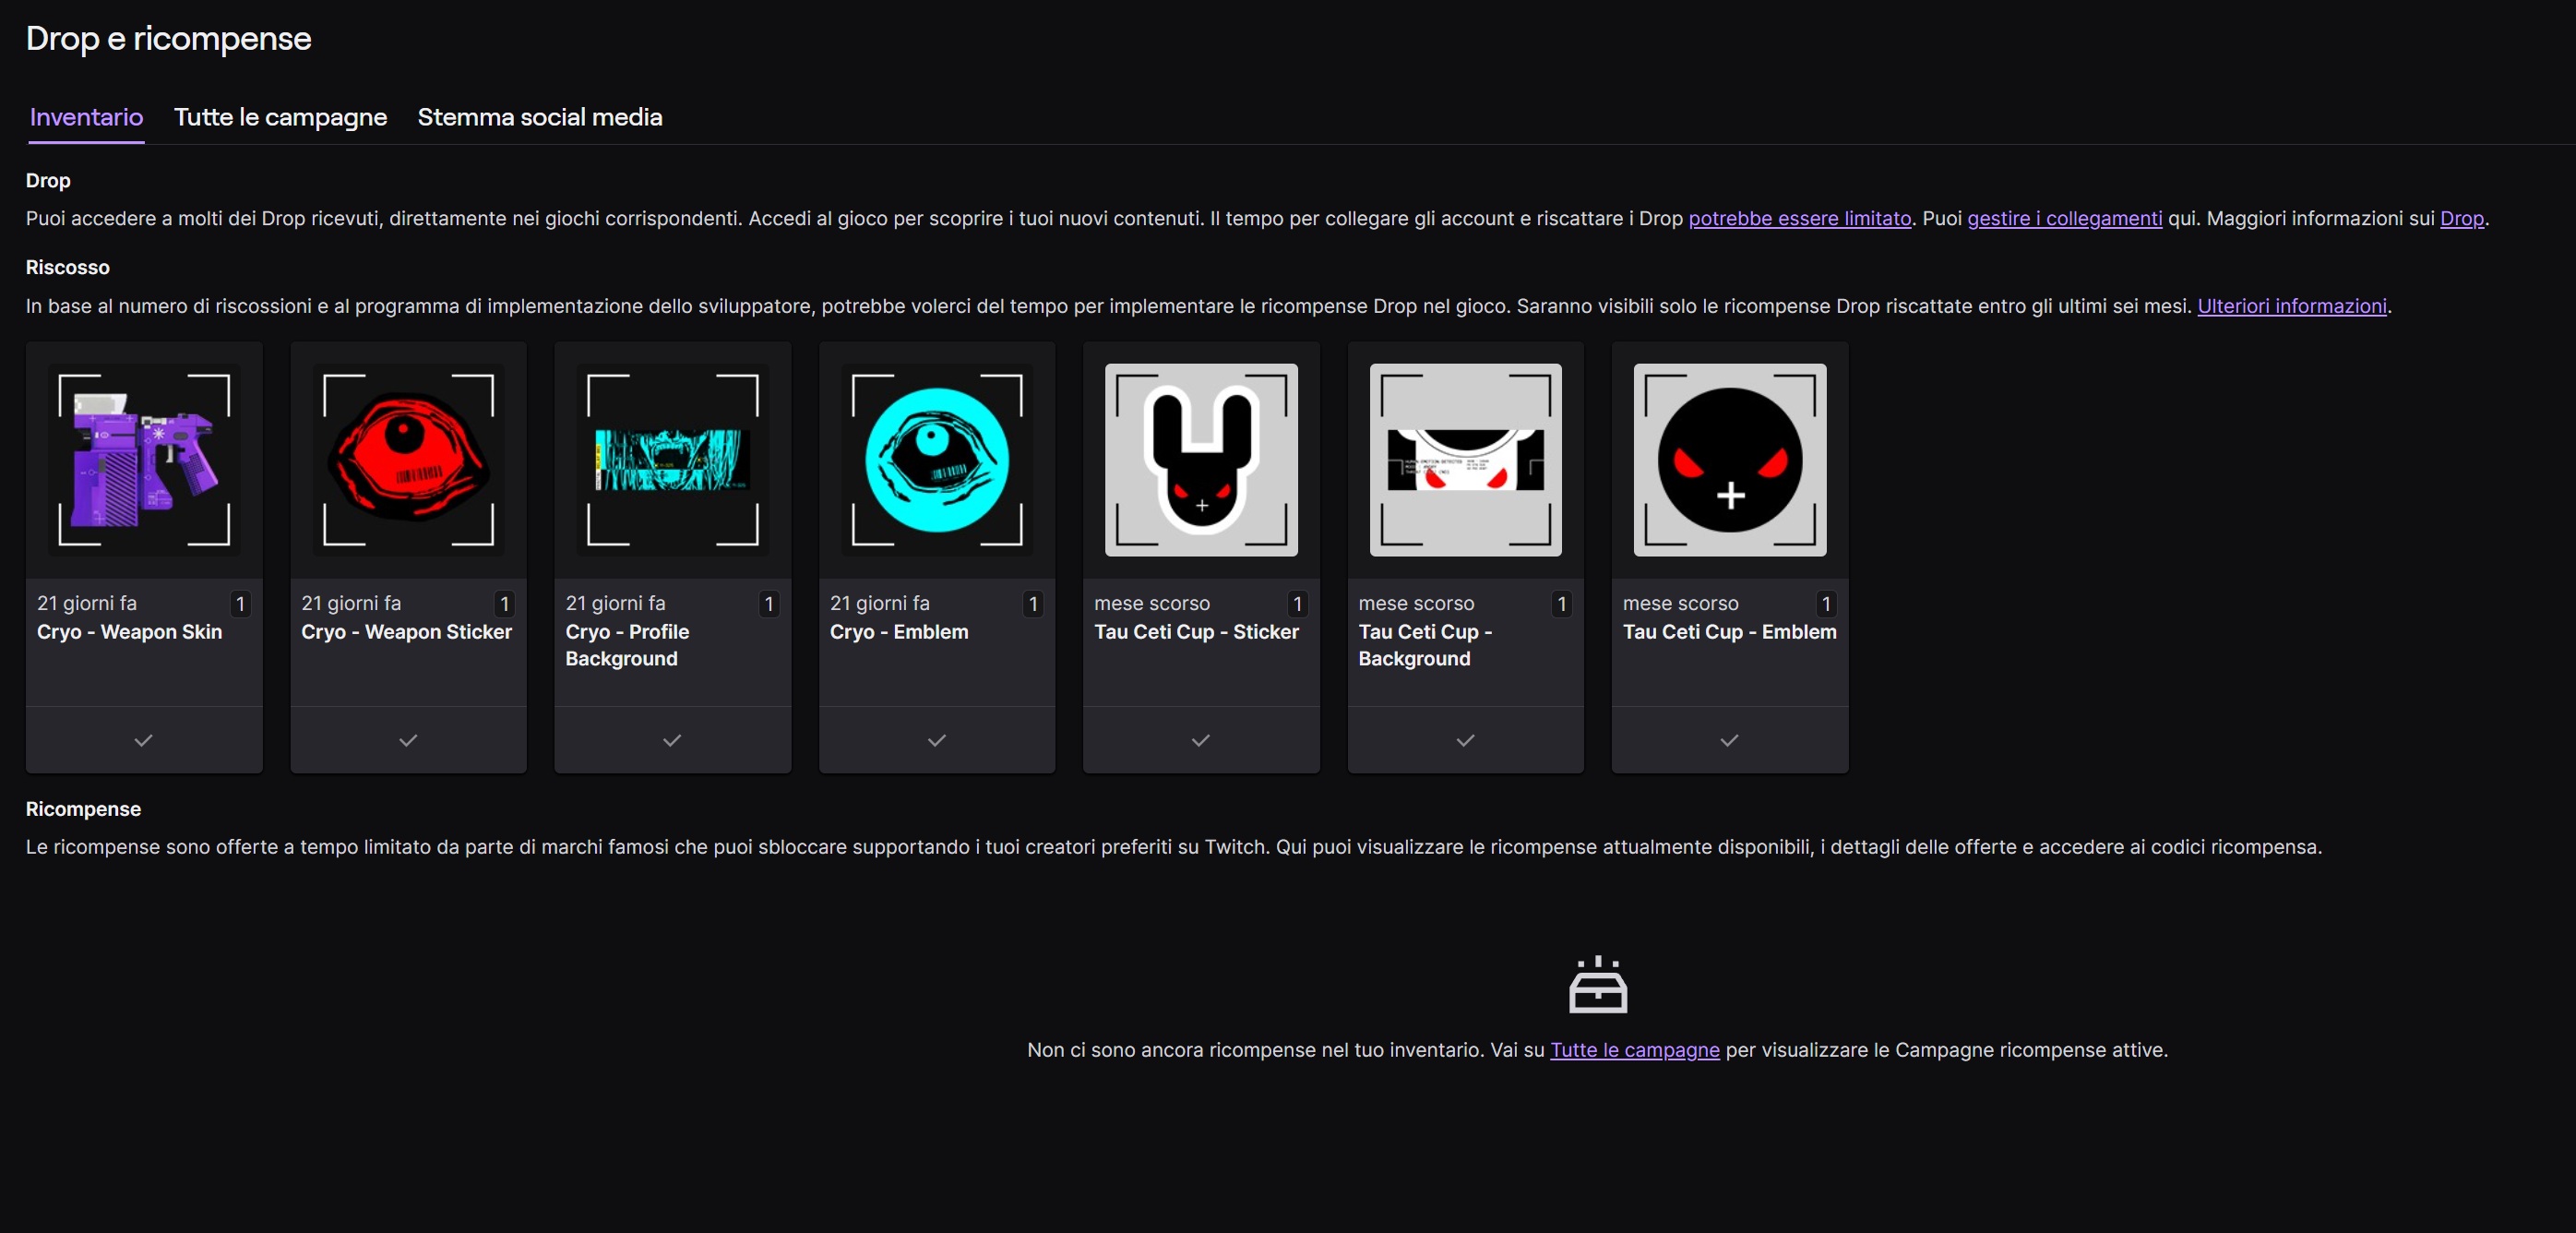Viewport: 2576px width, 1233px height.
Task: Open the Cryo Profile Background thumbnail
Action: [x=672, y=460]
